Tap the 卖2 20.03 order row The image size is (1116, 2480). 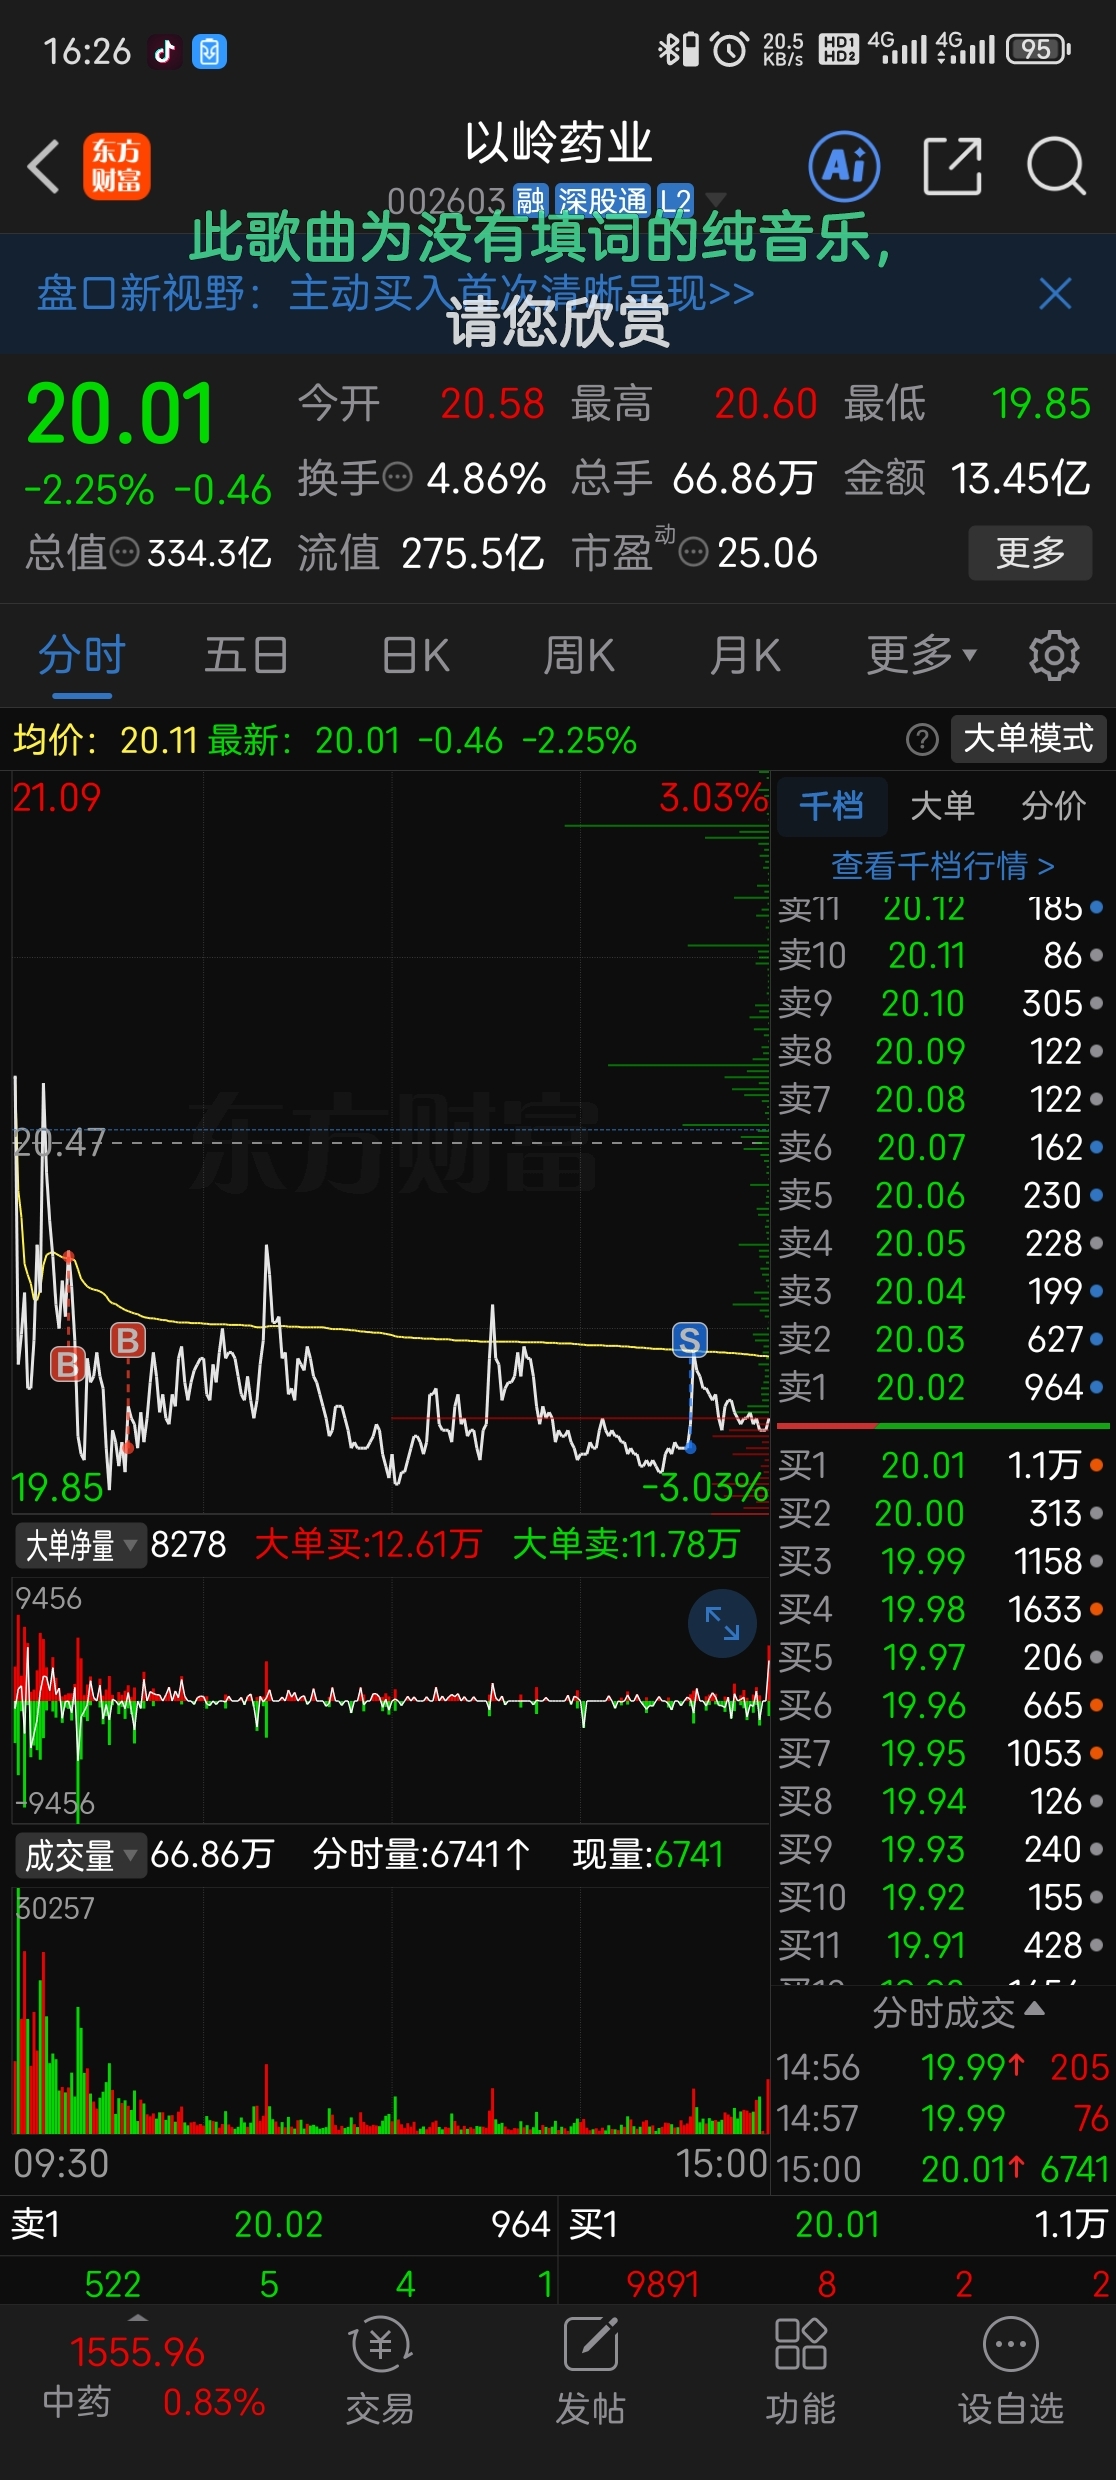coord(942,1339)
